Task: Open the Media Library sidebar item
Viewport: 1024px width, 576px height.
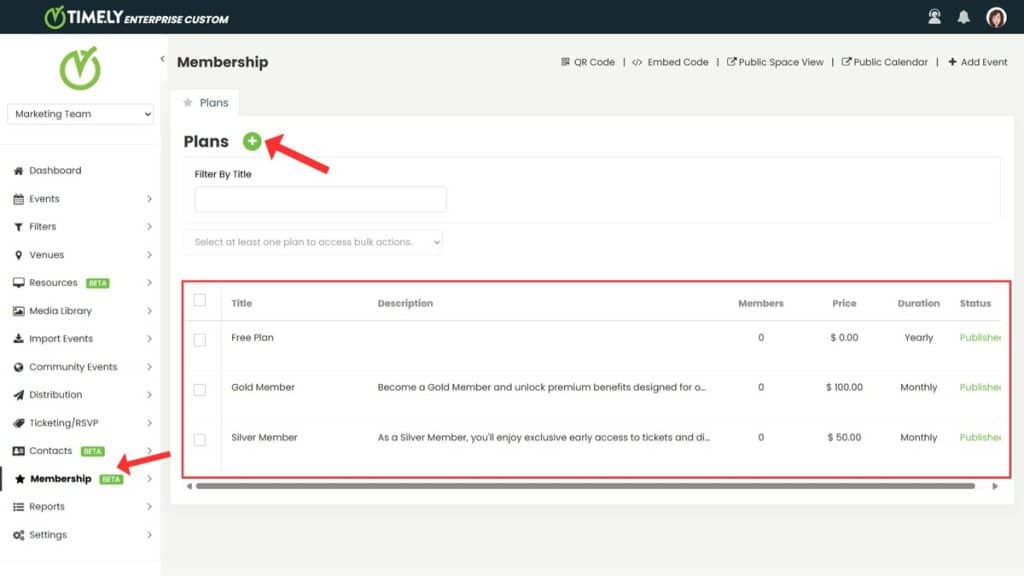Action: pos(60,311)
